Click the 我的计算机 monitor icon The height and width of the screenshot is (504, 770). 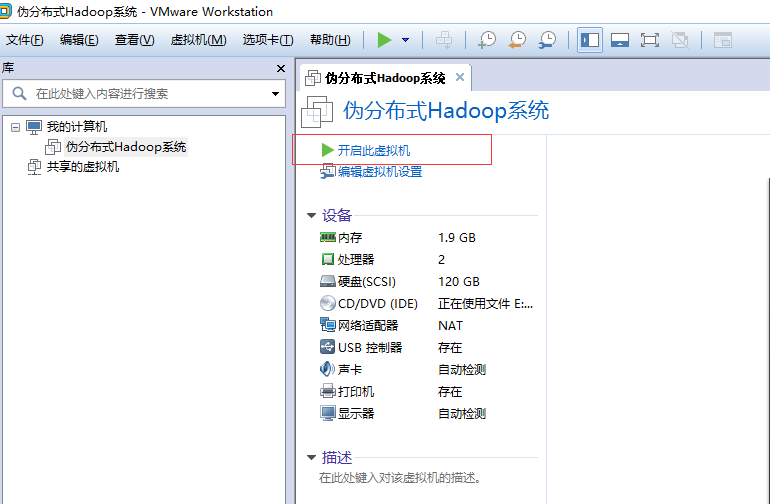point(34,127)
